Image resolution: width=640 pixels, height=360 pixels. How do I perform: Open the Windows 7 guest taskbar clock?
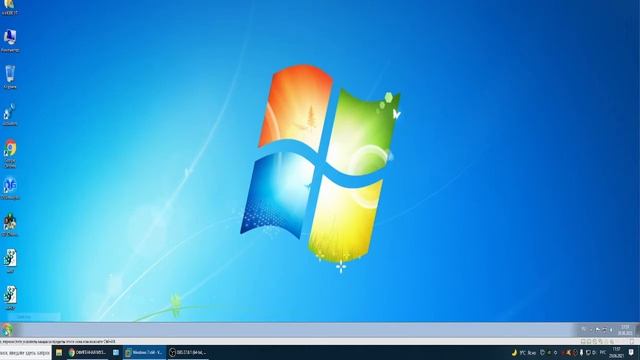click(x=625, y=330)
